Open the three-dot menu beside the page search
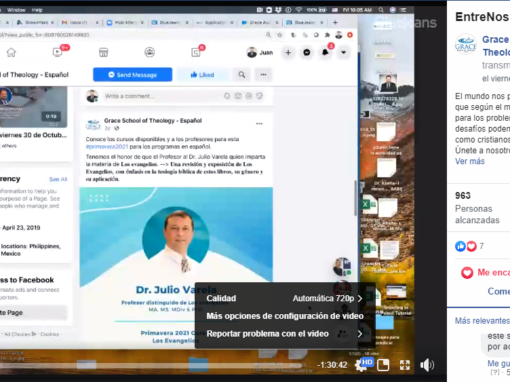Viewport: 510px width, 382px height. (x=263, y=75)
